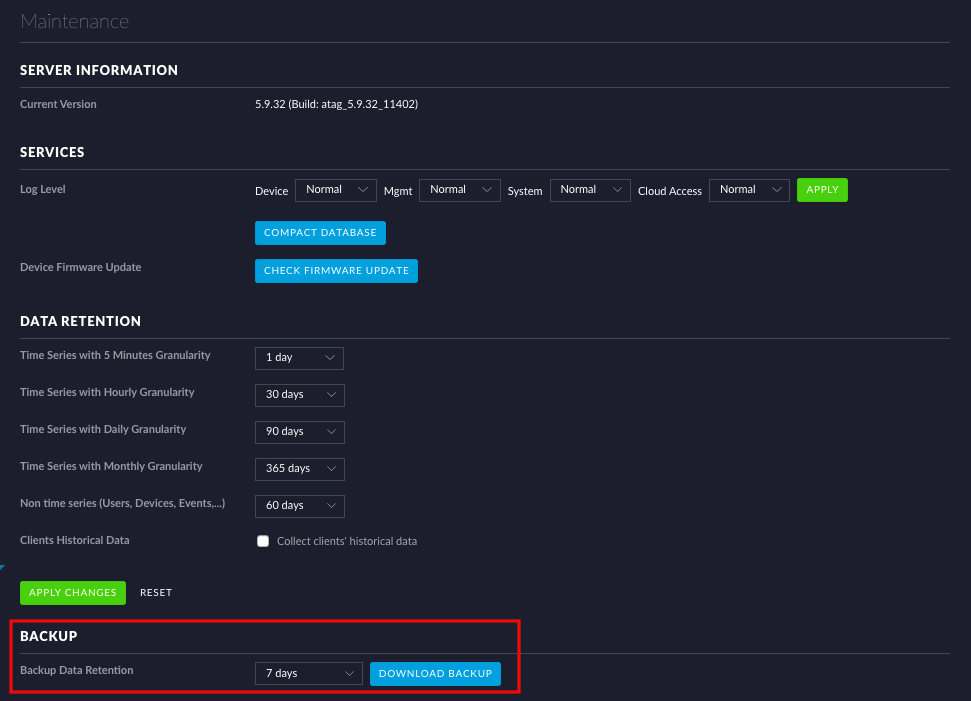Open the 5 Minutes Granularity retention dropdown

coord(299,358)
